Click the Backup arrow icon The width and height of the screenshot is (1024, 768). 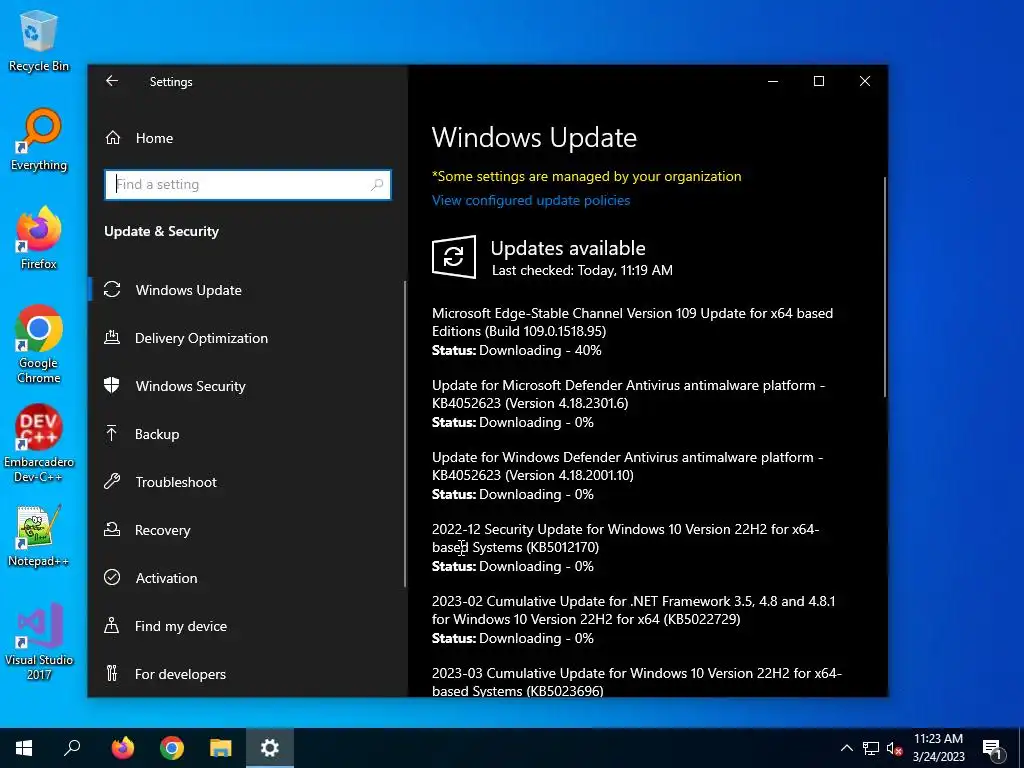(112, 434)
